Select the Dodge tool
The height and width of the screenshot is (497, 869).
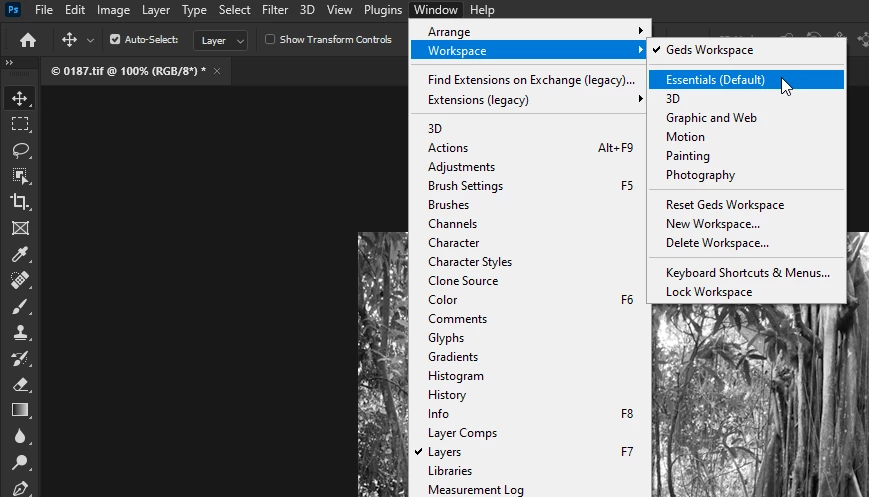(x=20, y=462)
